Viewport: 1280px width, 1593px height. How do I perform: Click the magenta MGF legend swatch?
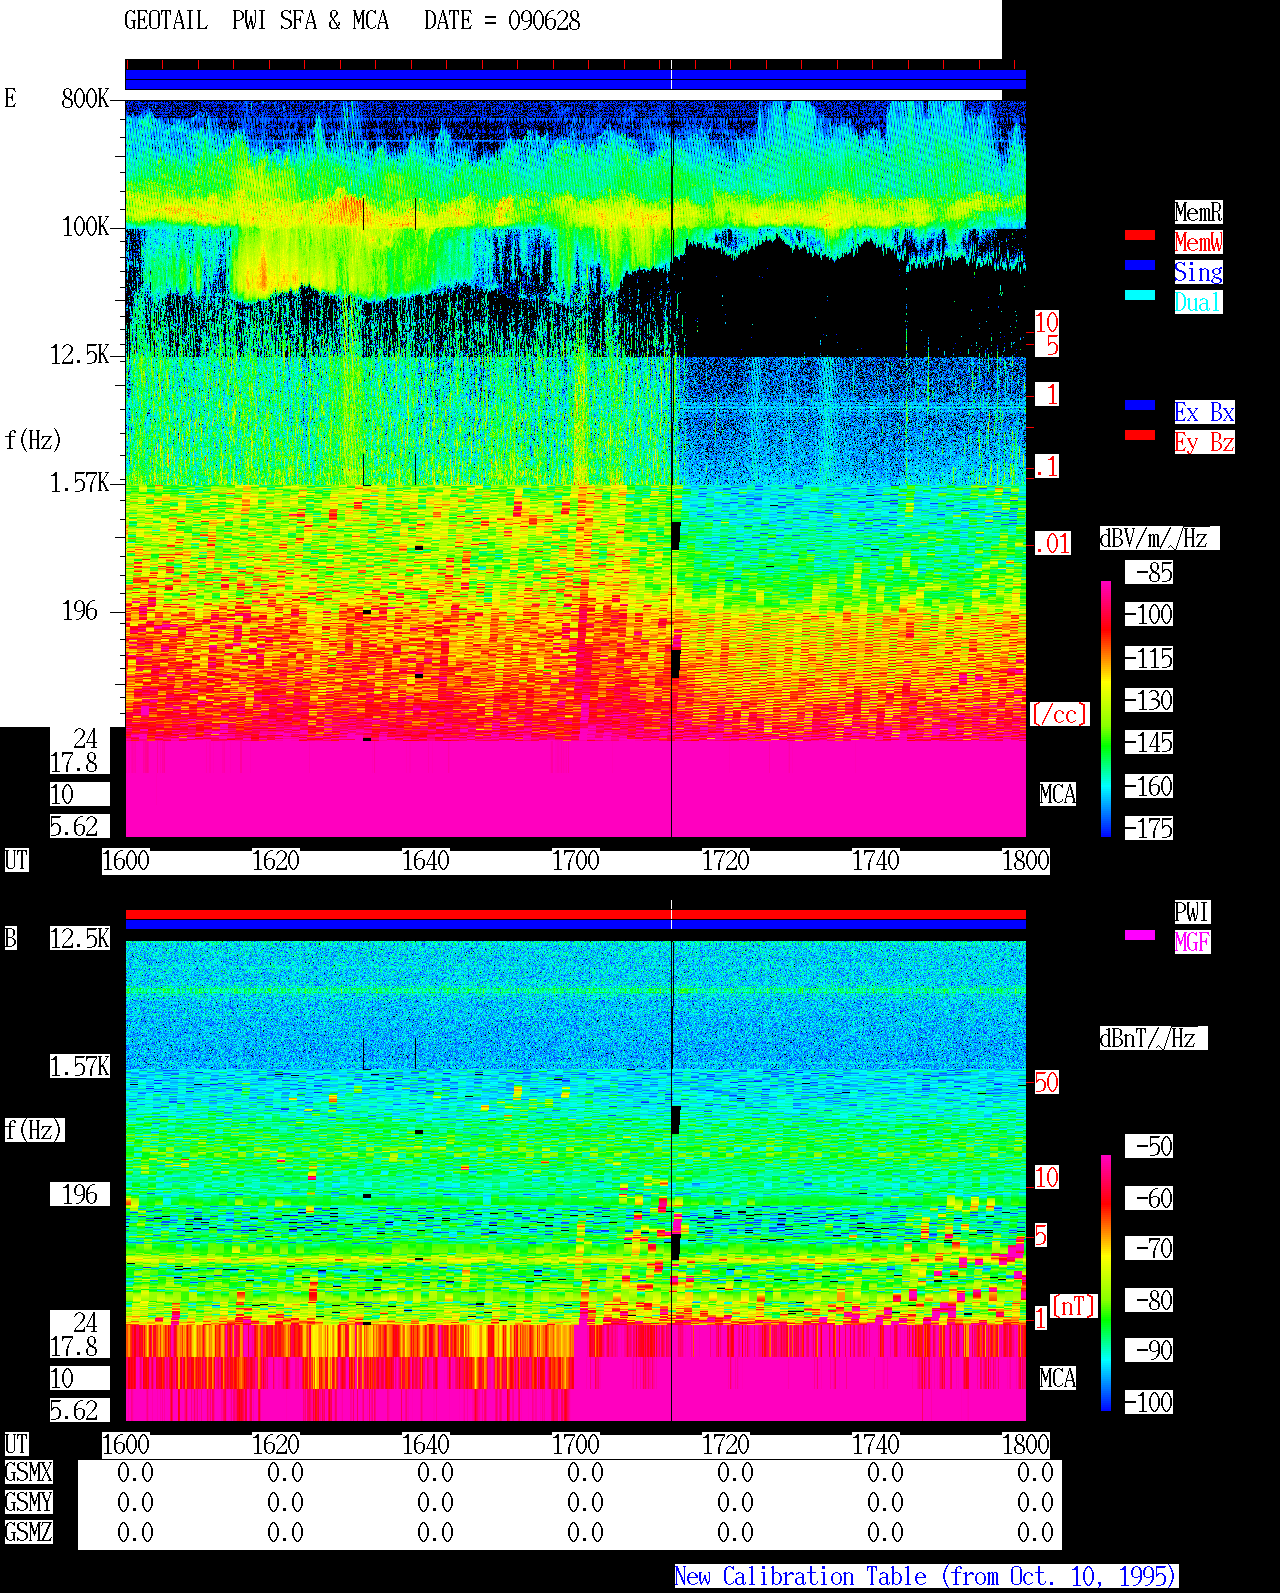point(1140,935)
